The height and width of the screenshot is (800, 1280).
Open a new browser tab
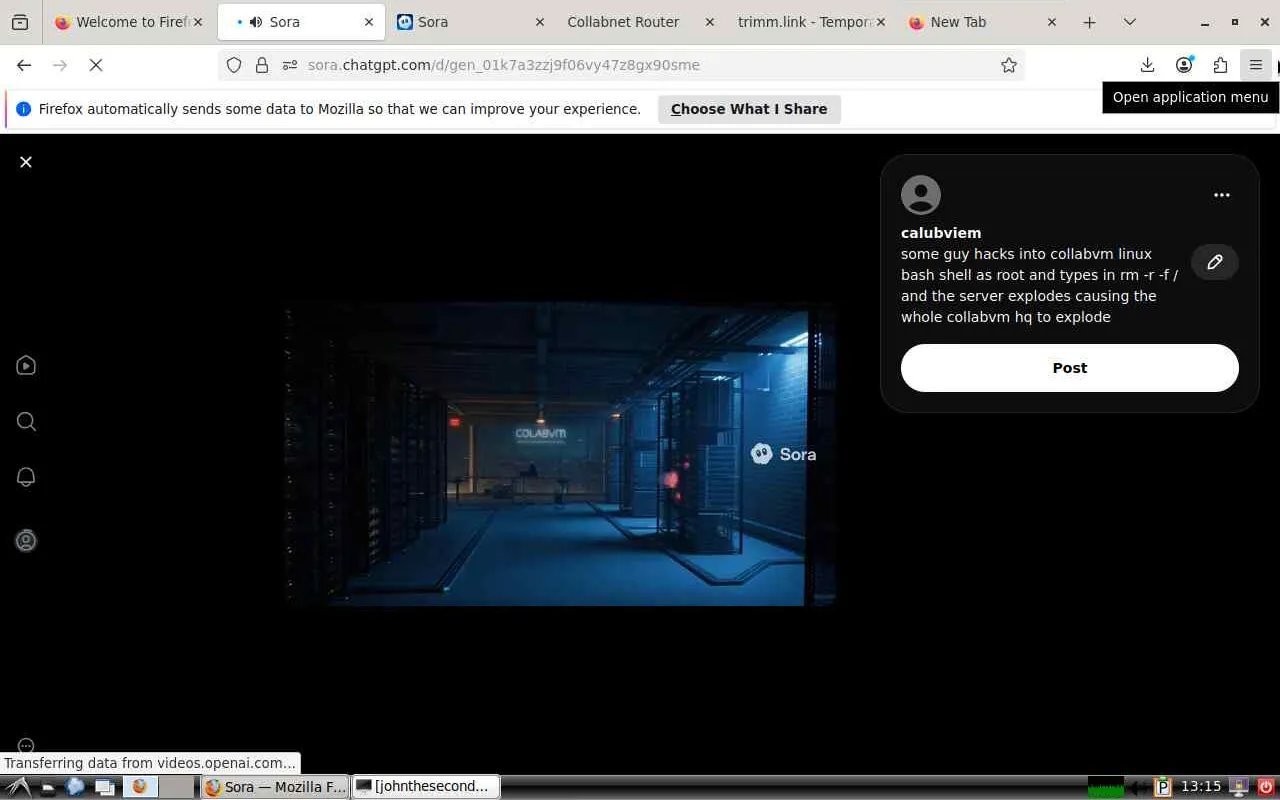tap(1090, 22)
